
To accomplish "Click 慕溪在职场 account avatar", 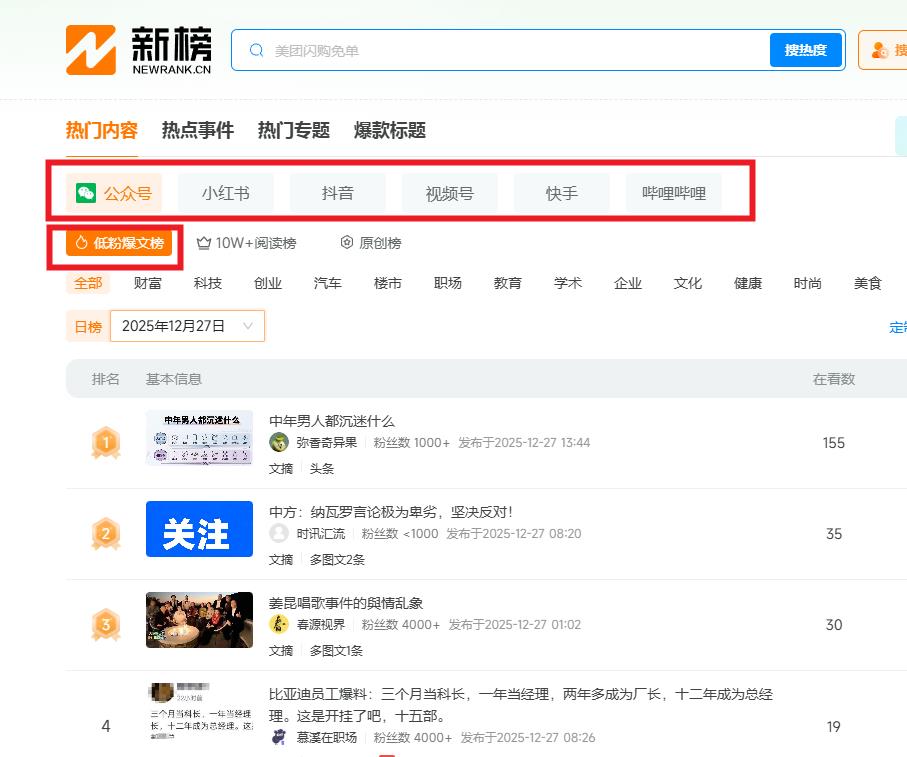I will pos(279,737).
